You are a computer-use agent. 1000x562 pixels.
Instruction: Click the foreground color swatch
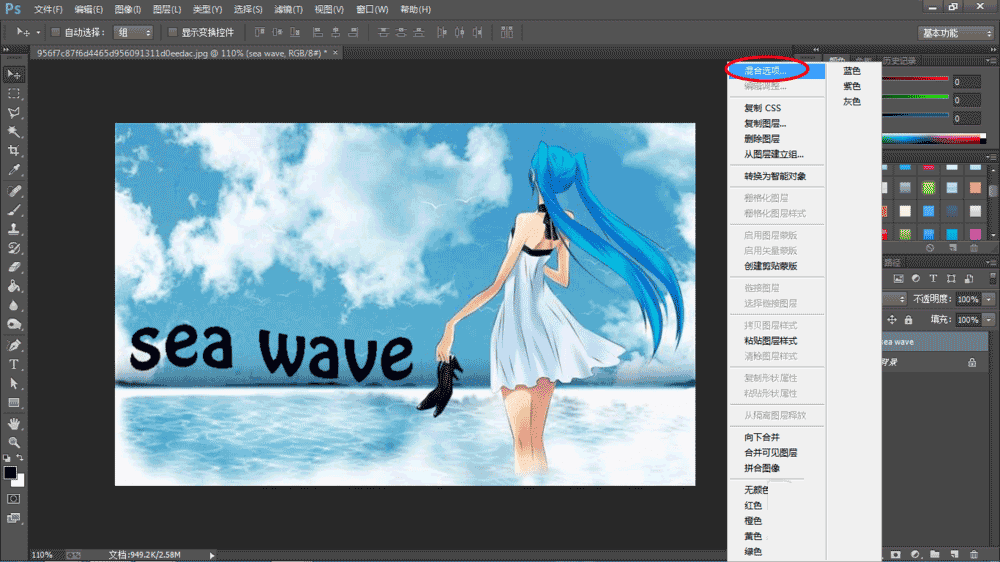(10, 472)
